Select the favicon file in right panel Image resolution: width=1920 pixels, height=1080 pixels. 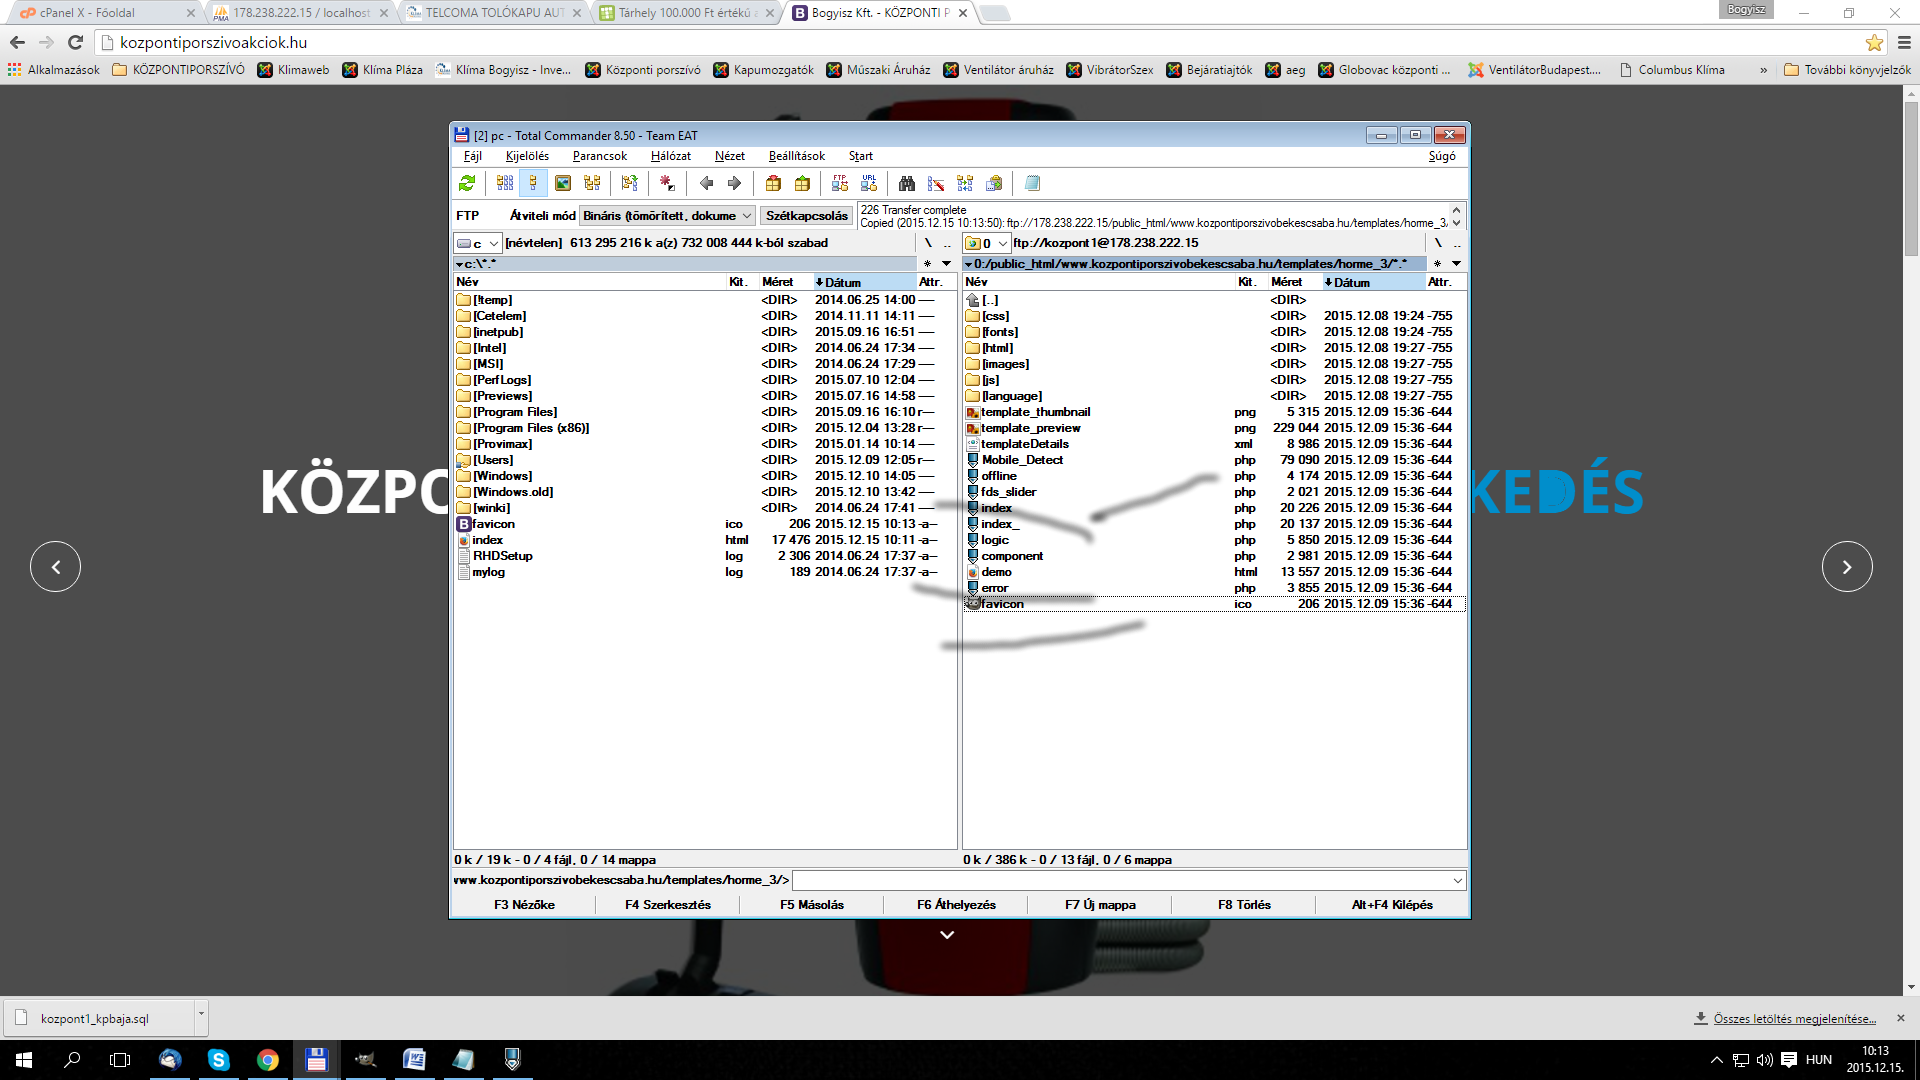(x=1002, y=604)
